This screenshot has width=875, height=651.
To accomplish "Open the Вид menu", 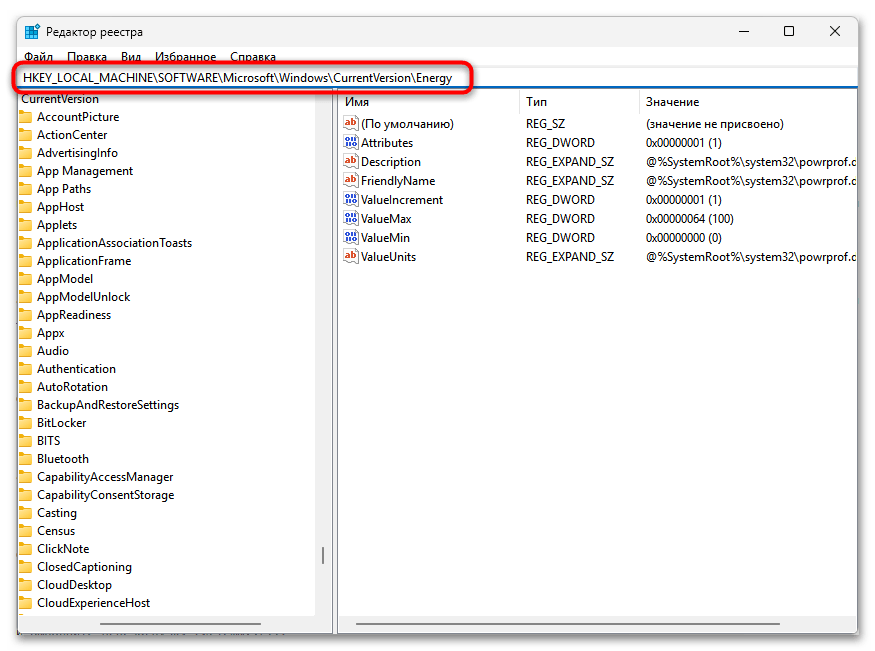I will pyautogui.click(x=131, y=57).
